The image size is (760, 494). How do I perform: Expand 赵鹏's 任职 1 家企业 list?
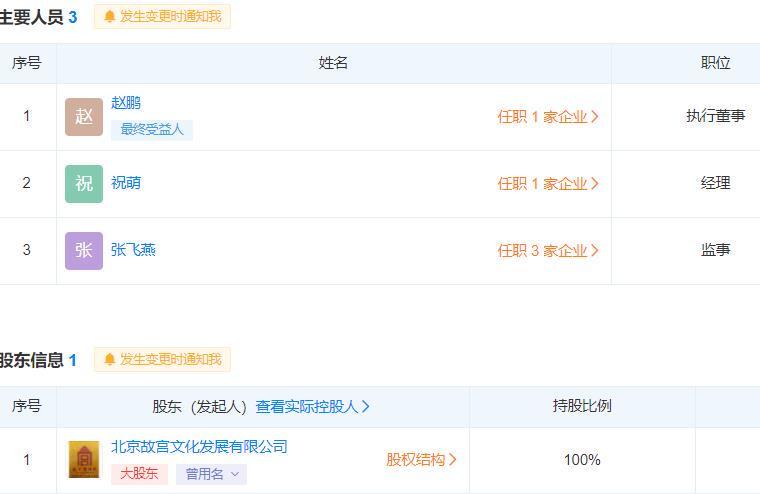[548, 117]
